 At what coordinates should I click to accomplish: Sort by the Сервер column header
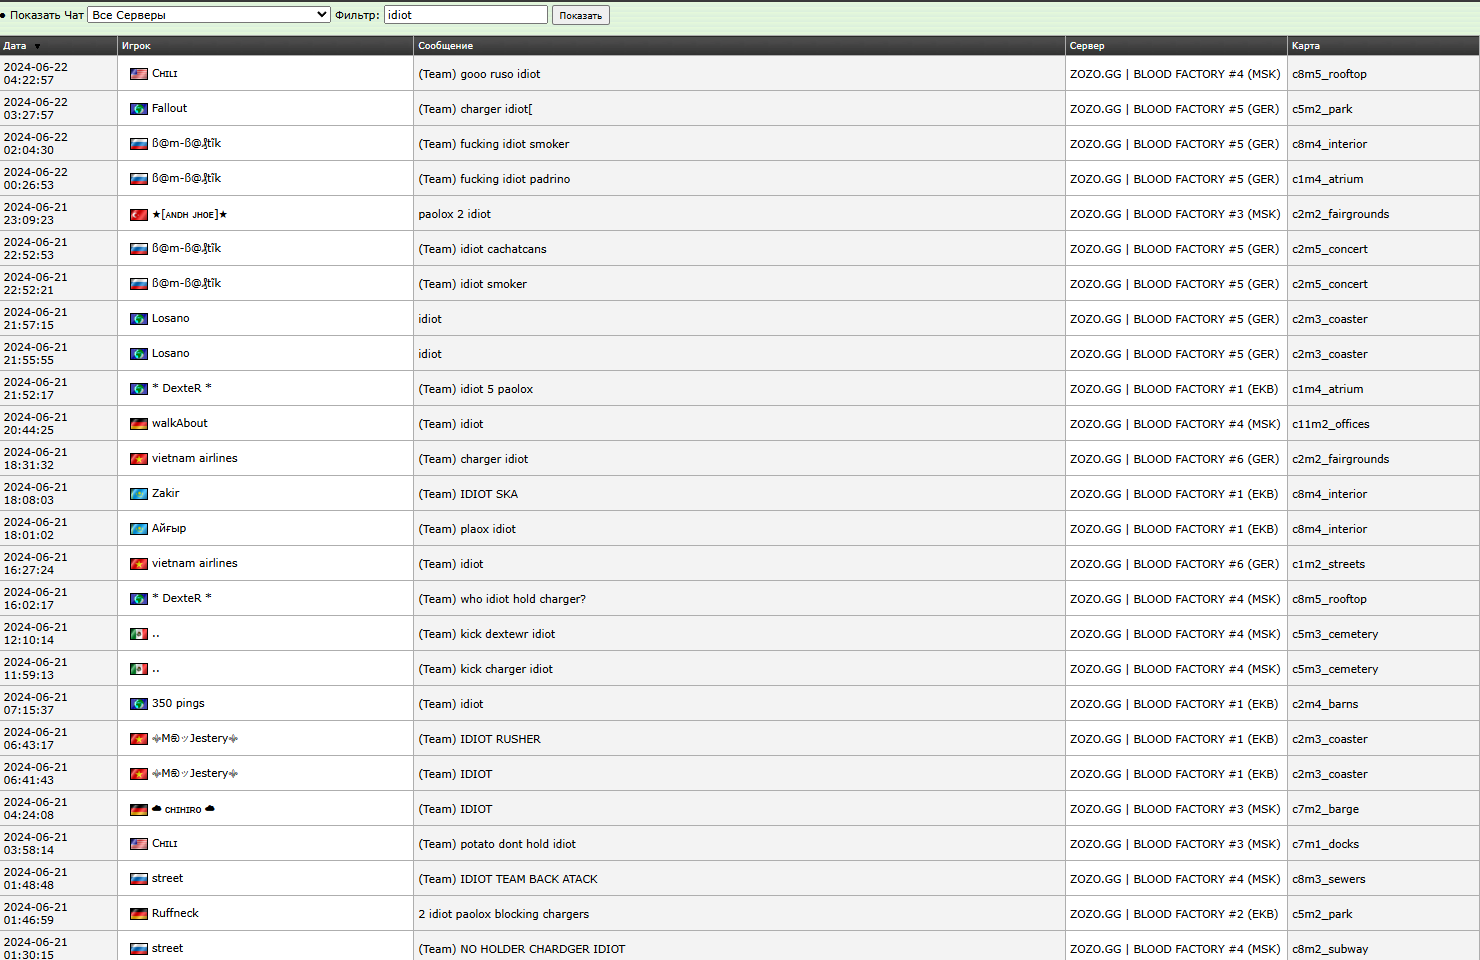pos(1086,46)
